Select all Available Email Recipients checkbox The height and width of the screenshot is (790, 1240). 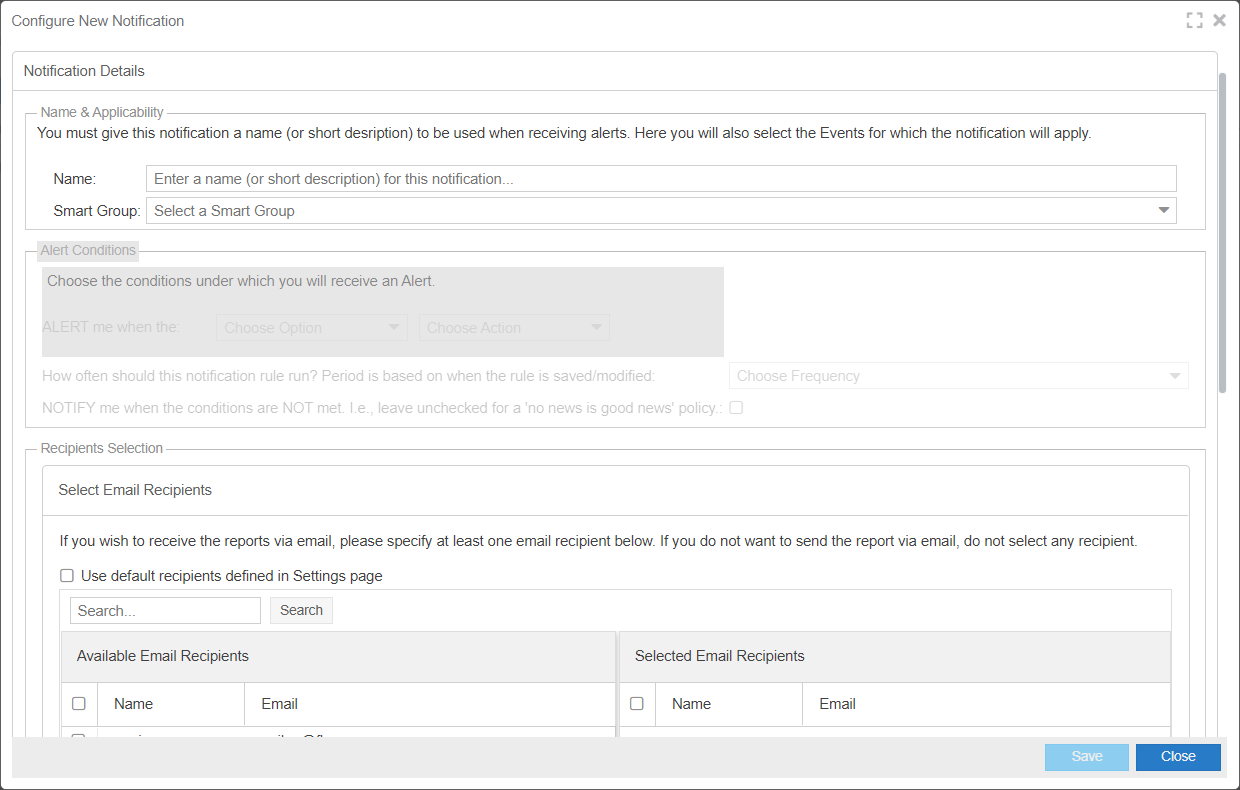(x=79, y=704)
